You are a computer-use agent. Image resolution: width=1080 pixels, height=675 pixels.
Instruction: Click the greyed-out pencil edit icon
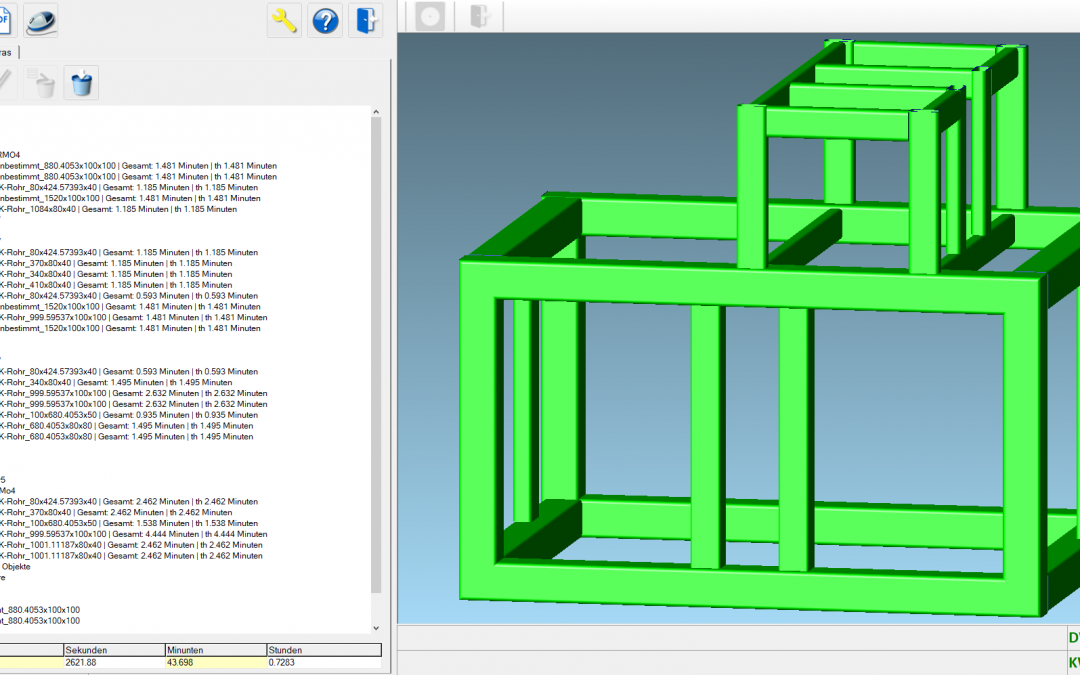(x=5, y=83)
